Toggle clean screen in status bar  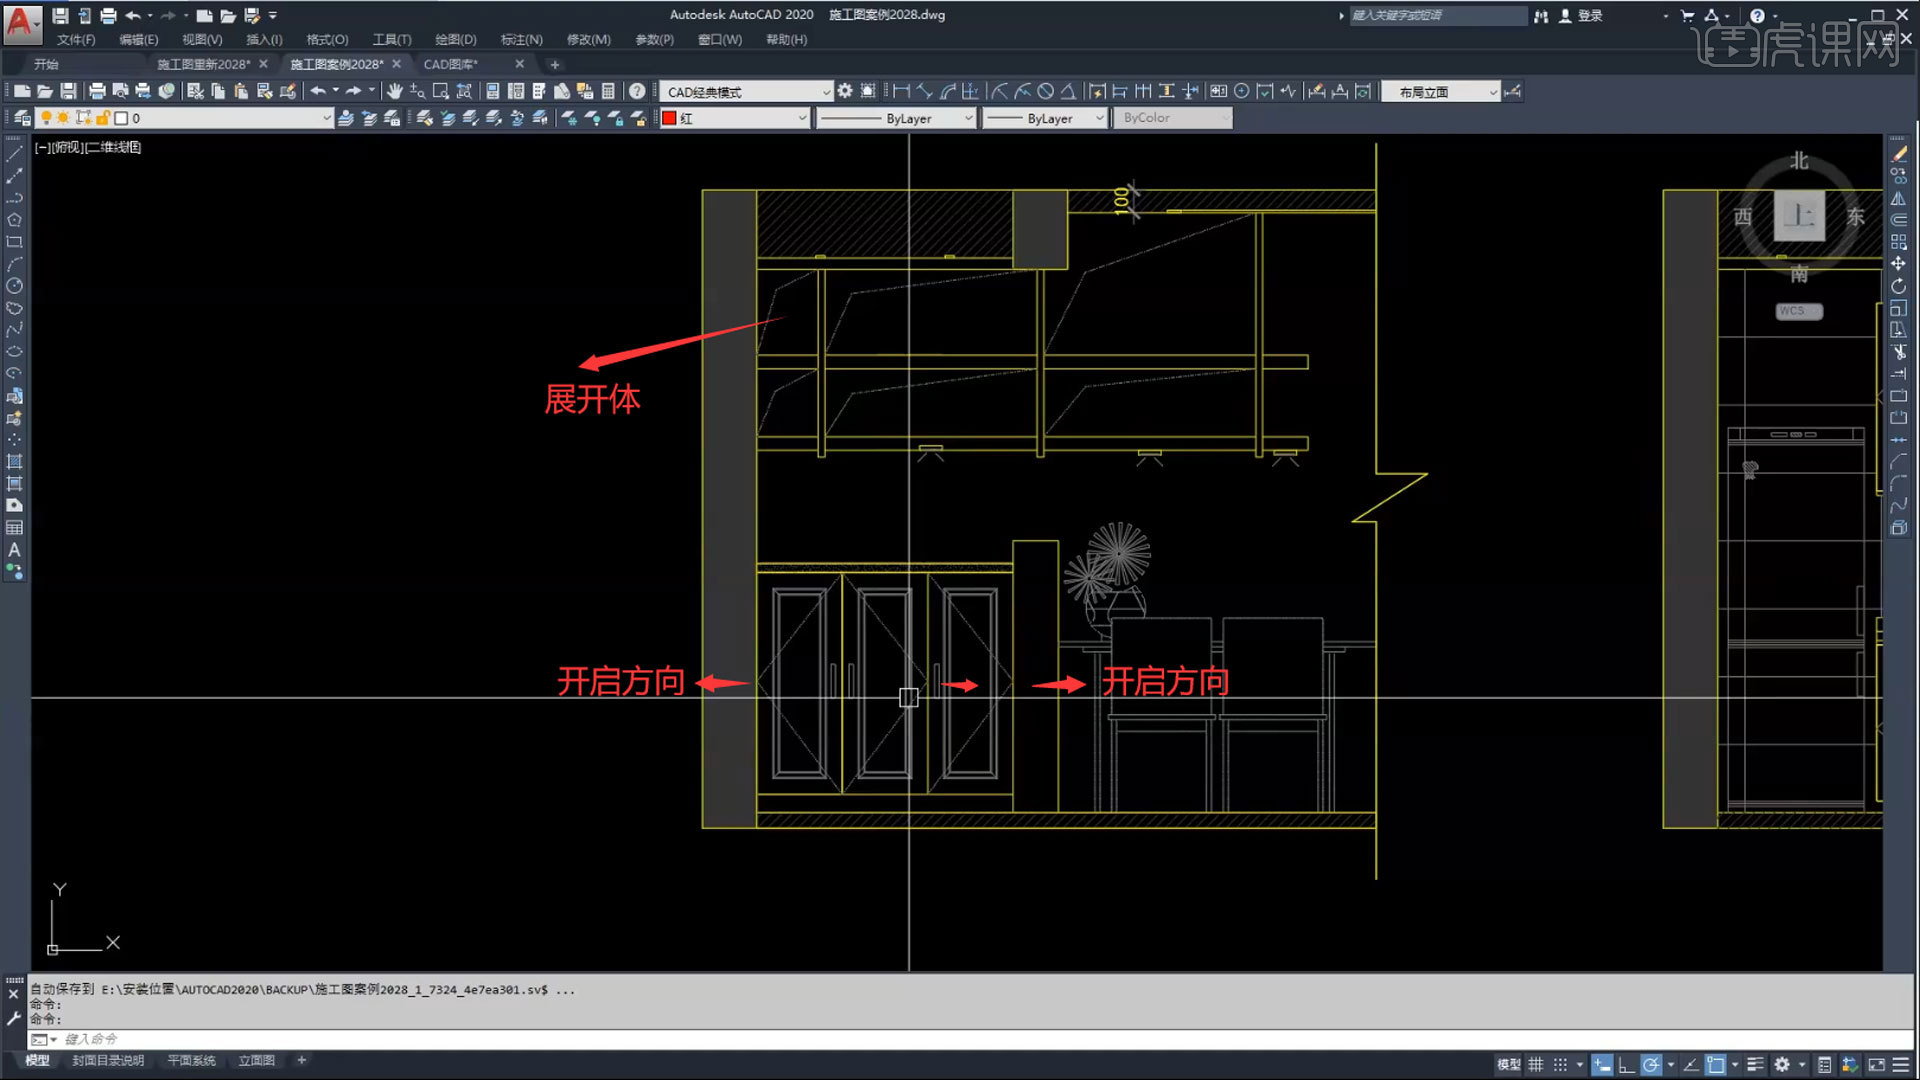point(1876,1065)
